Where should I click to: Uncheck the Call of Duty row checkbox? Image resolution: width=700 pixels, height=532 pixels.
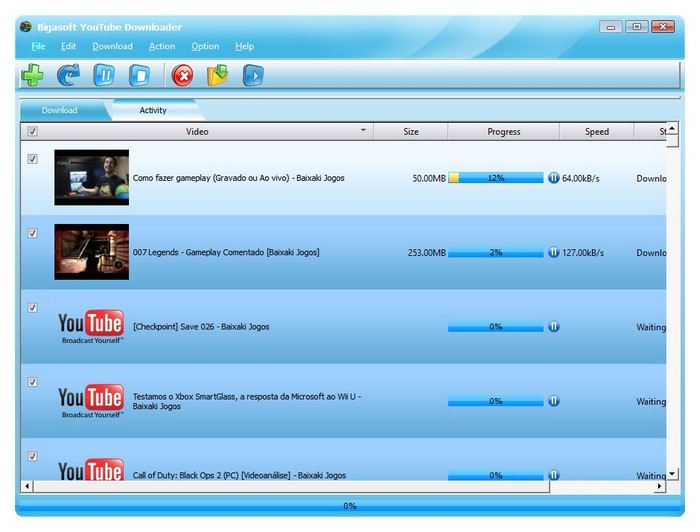tap(32, 456)
